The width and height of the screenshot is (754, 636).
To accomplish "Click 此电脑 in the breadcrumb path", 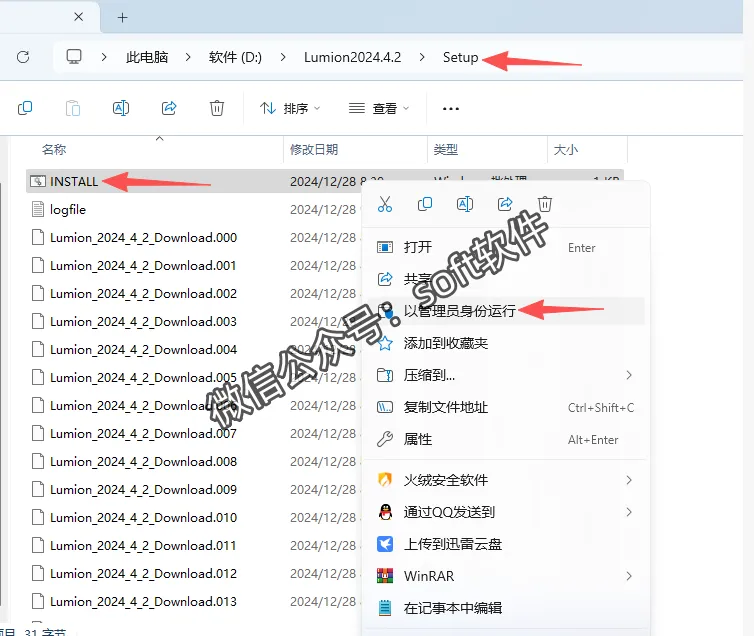I will tap(147, 57).
